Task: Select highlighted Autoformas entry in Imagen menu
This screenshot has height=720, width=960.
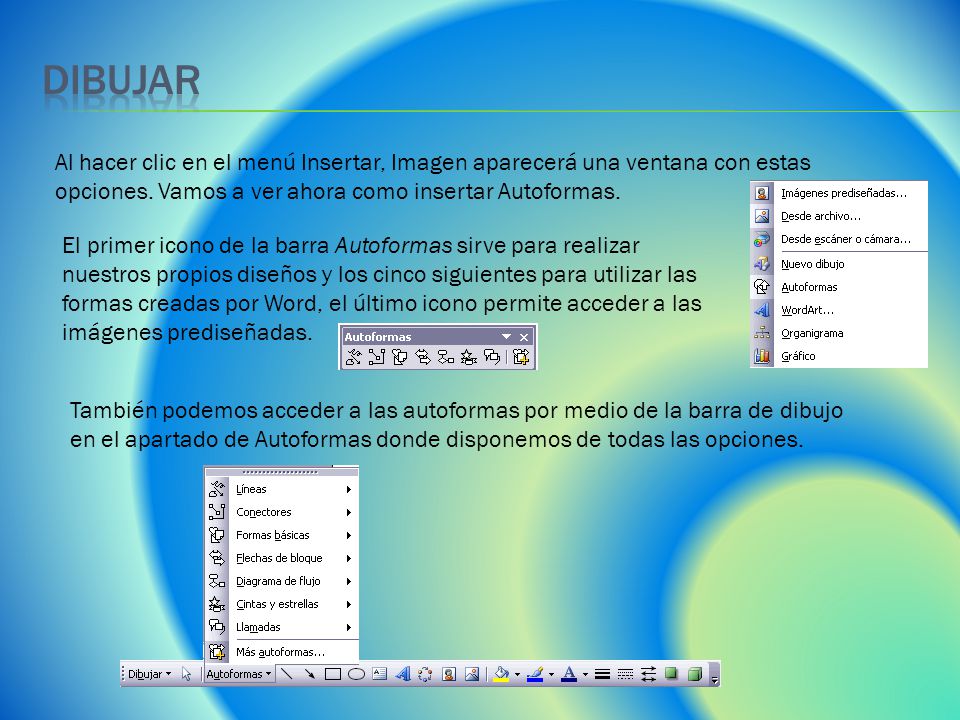Action: pos(839,287)
